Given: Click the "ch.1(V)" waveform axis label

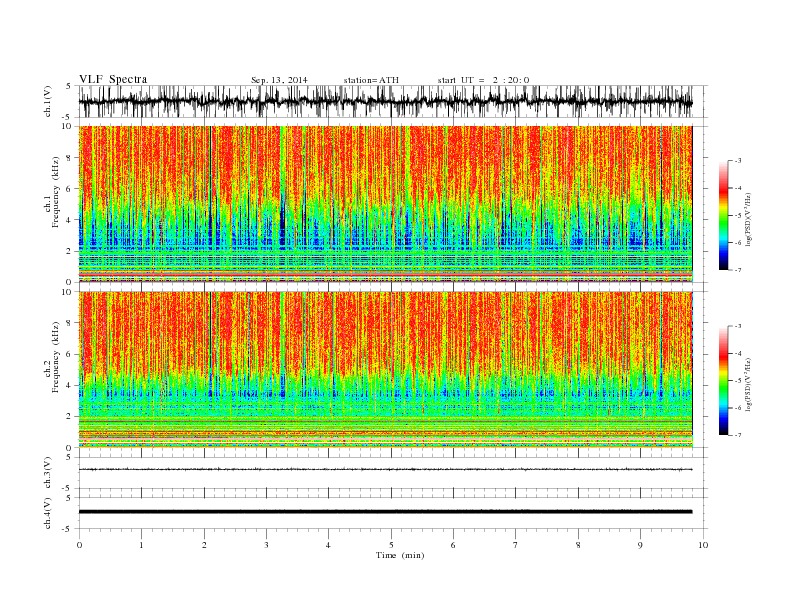Looking at the screenshot, I should (x=48, y=101).
